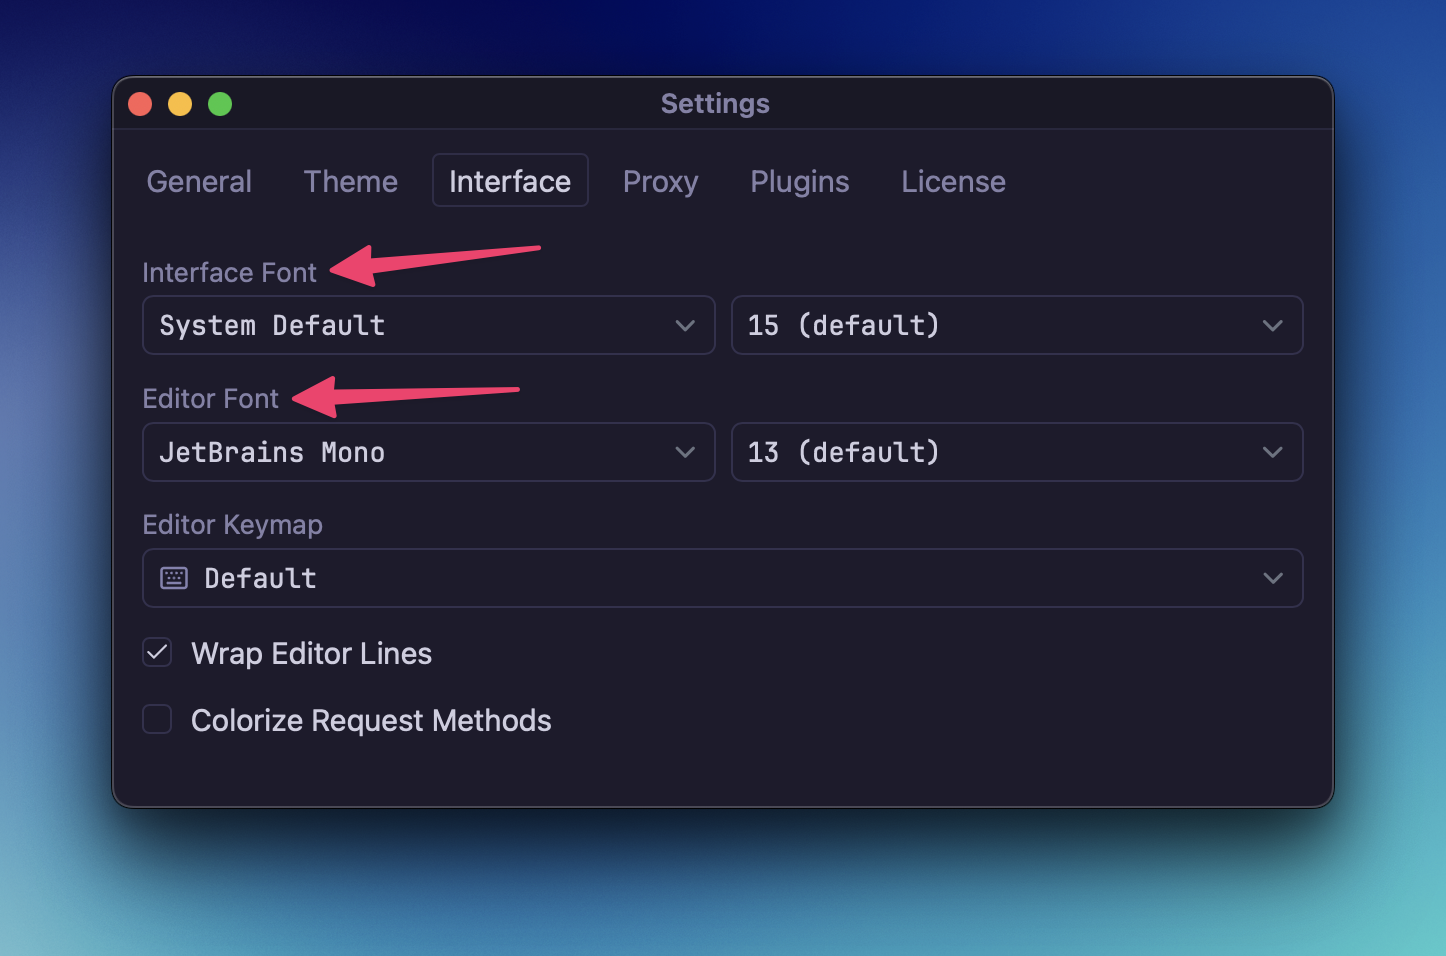Open the 15 (default) interface size dropdown
Screen dimensions: 1446x956
pyautogui.click(x=1016, y=325)
